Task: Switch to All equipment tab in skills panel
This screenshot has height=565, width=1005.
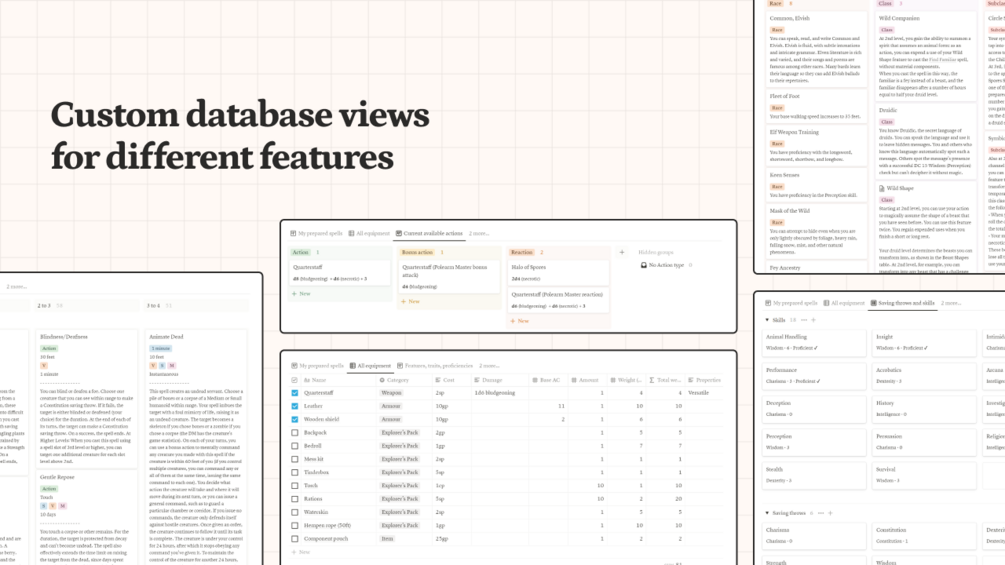Action: 844,303
